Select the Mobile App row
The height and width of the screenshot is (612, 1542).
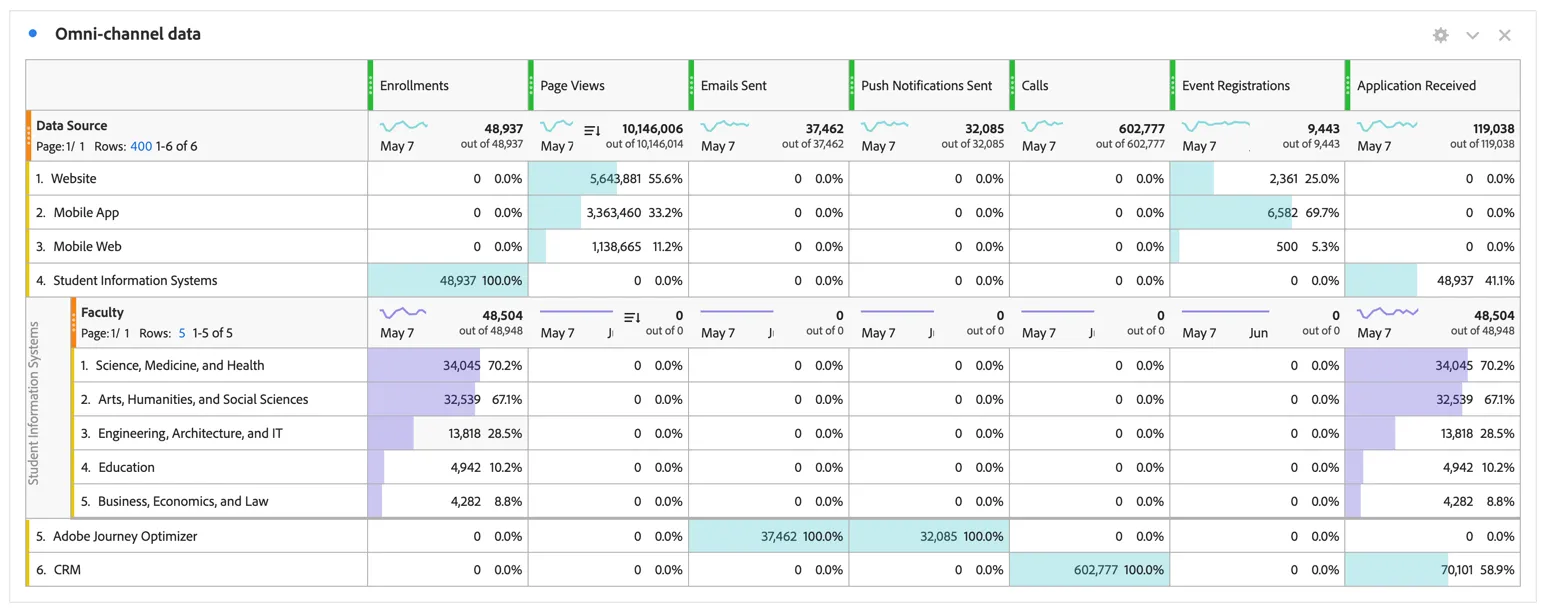point(197,212)
